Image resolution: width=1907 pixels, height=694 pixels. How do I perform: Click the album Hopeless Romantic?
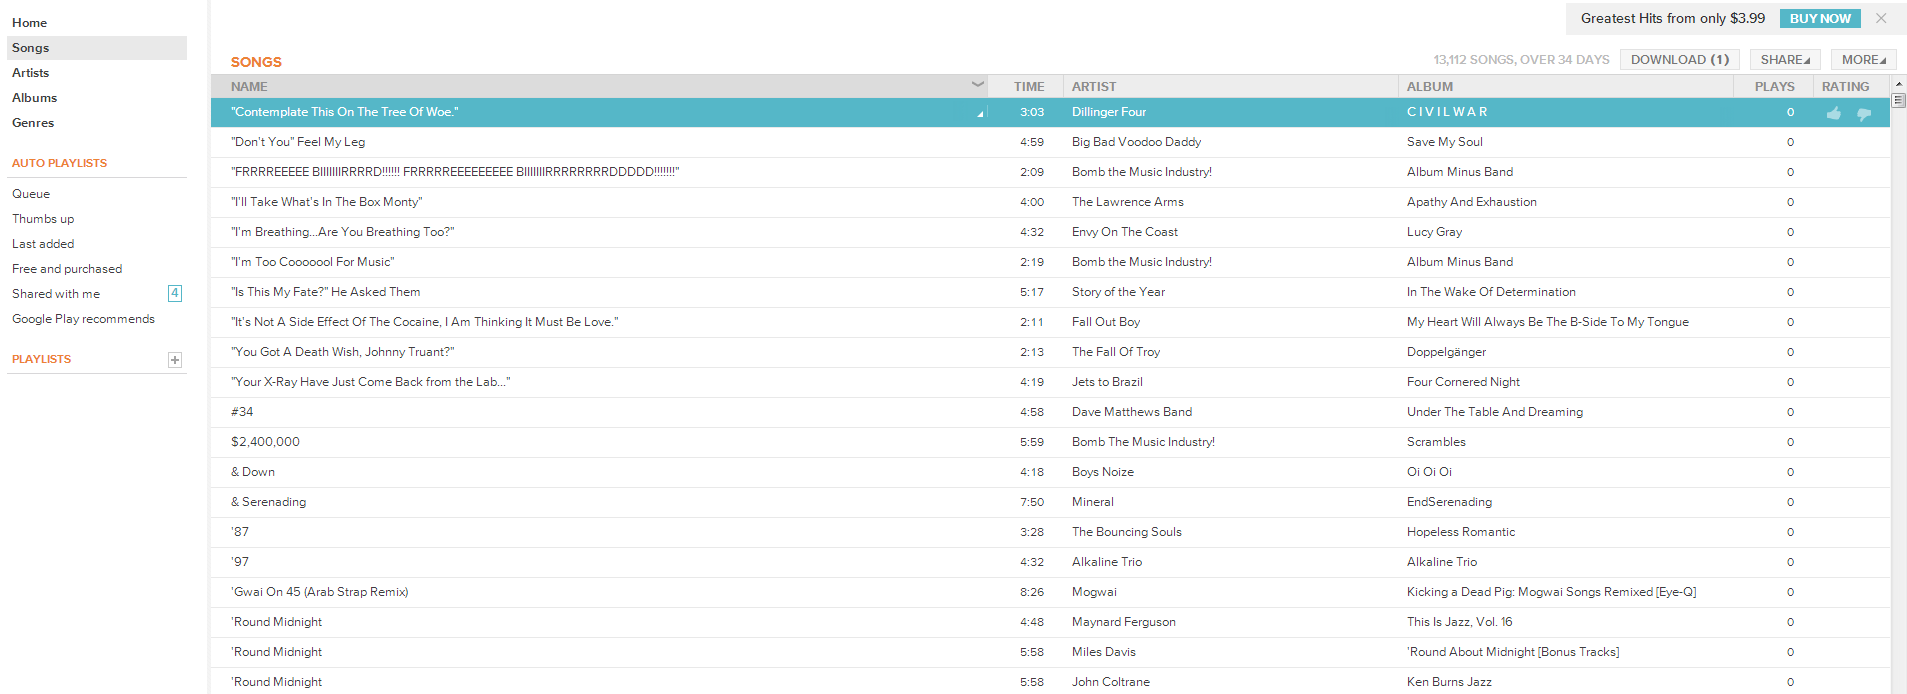coord(1461,532)
